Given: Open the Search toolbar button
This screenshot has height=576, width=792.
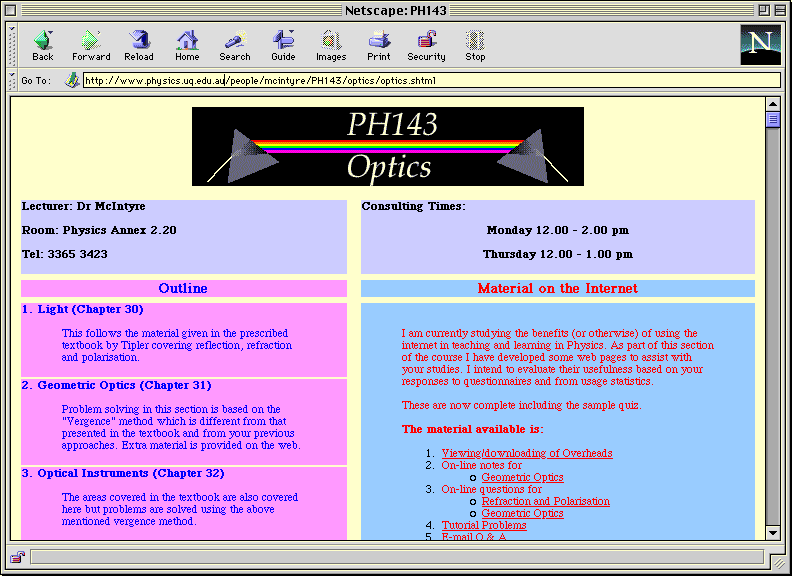Looking at the screenshot, I should click(x=235, y=44).
